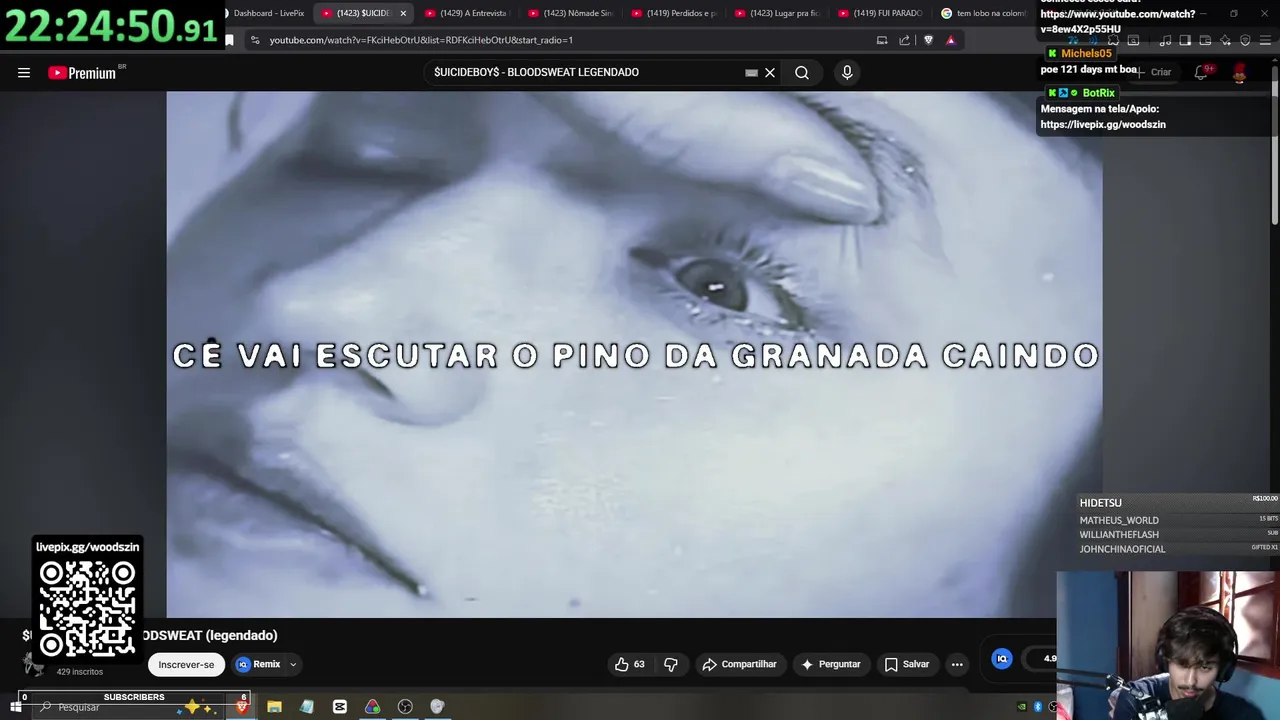The image size is (1280, 720).
Task: Save the video with Salvar
Action: pyautogui.click(x=907, y=664)
